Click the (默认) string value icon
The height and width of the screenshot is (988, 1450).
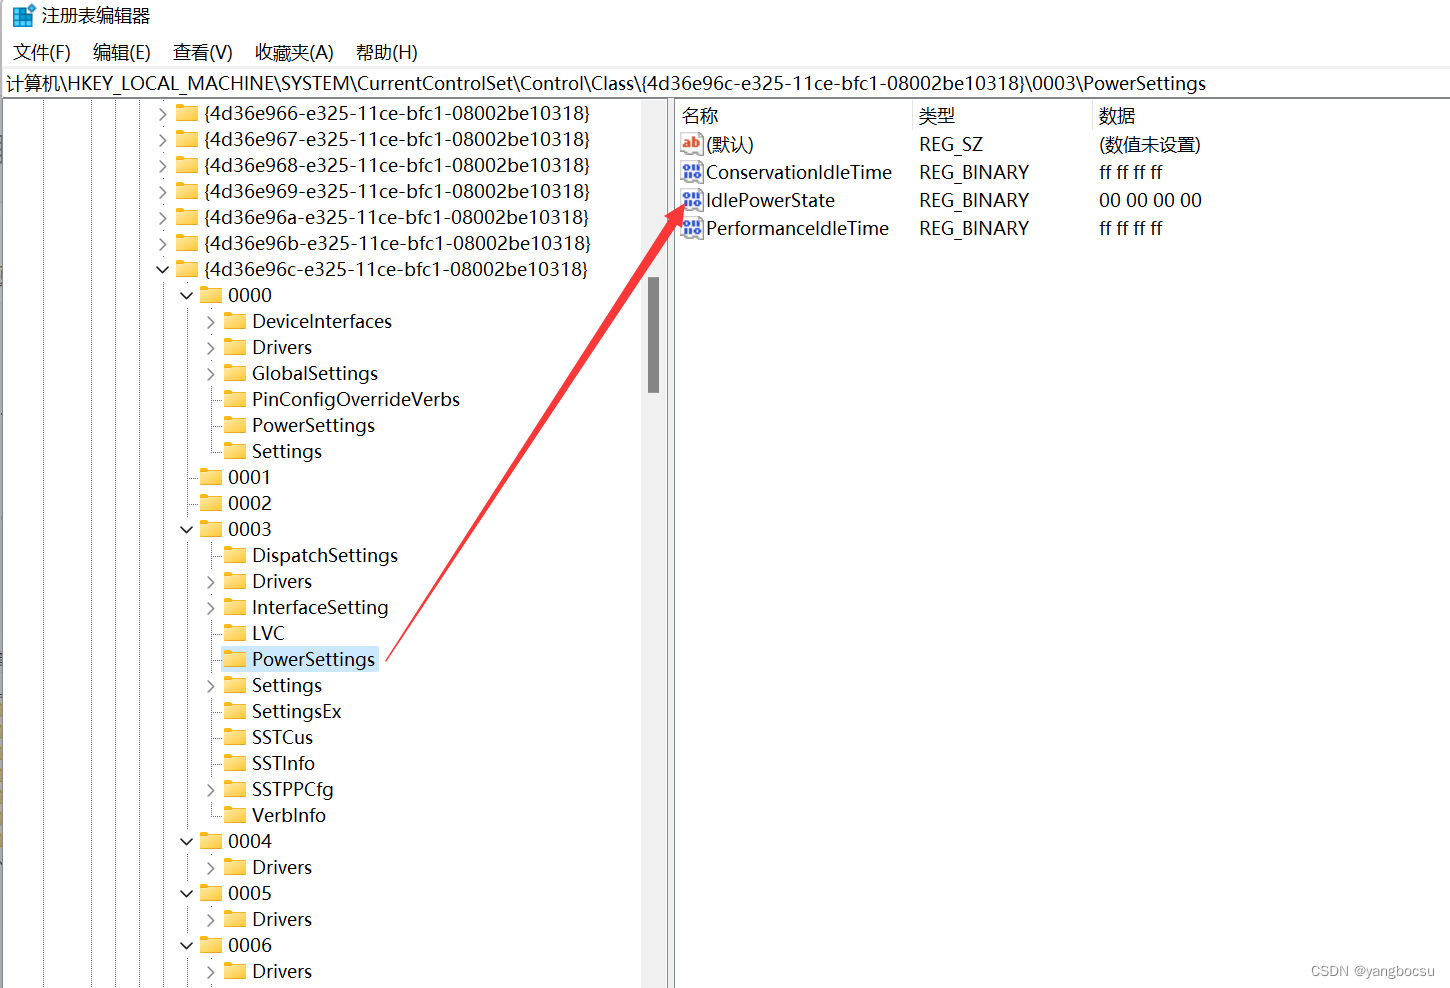[x=692, y=144]
